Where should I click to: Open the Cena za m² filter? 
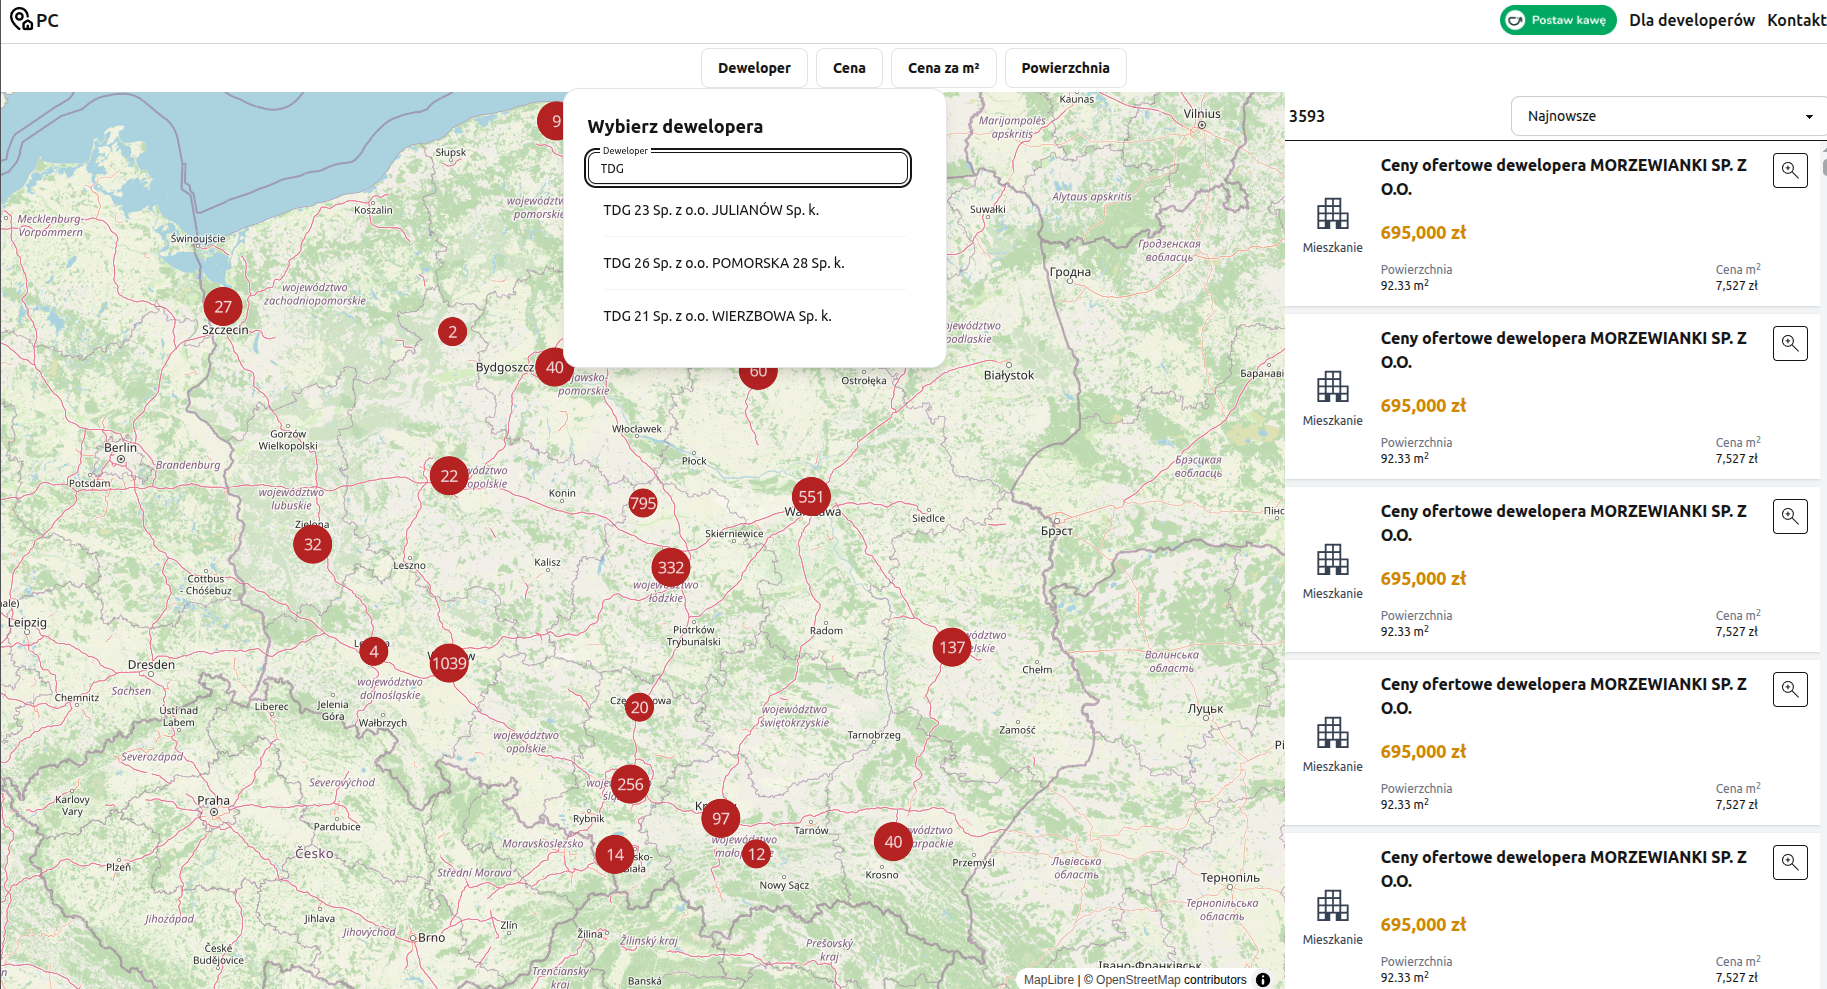point(943,68)
